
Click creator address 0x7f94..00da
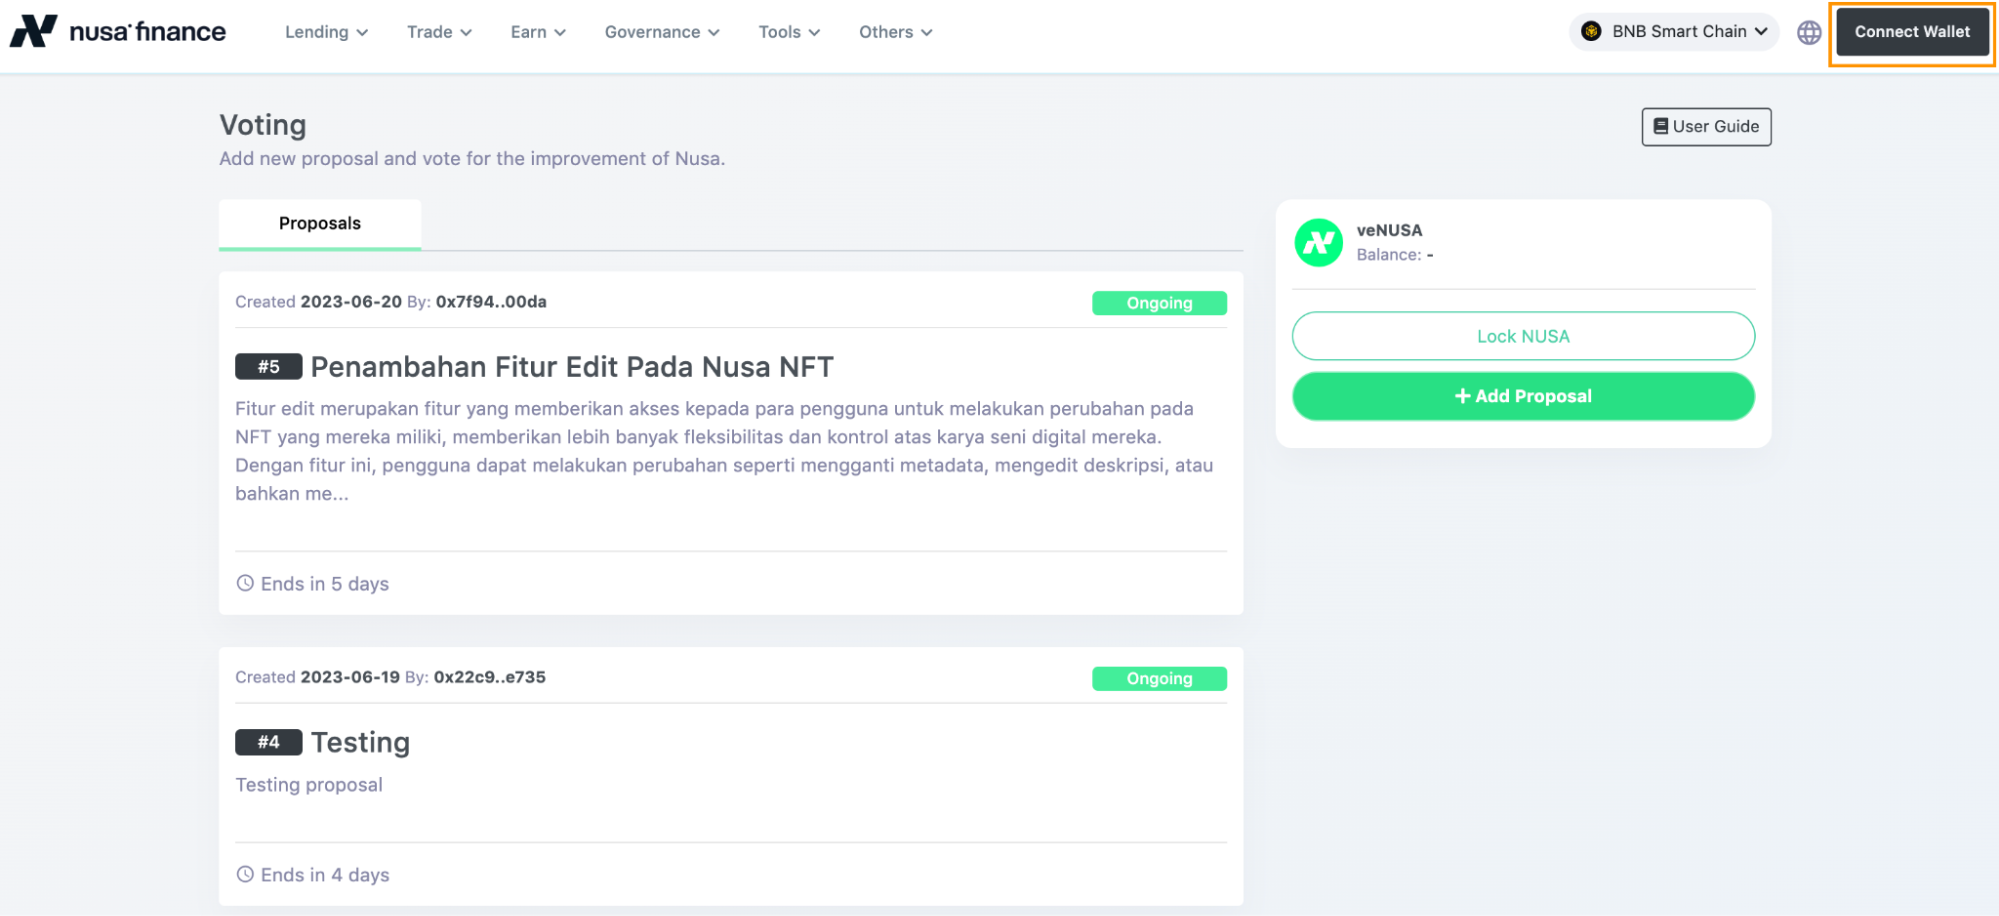[x=491, y=302]
